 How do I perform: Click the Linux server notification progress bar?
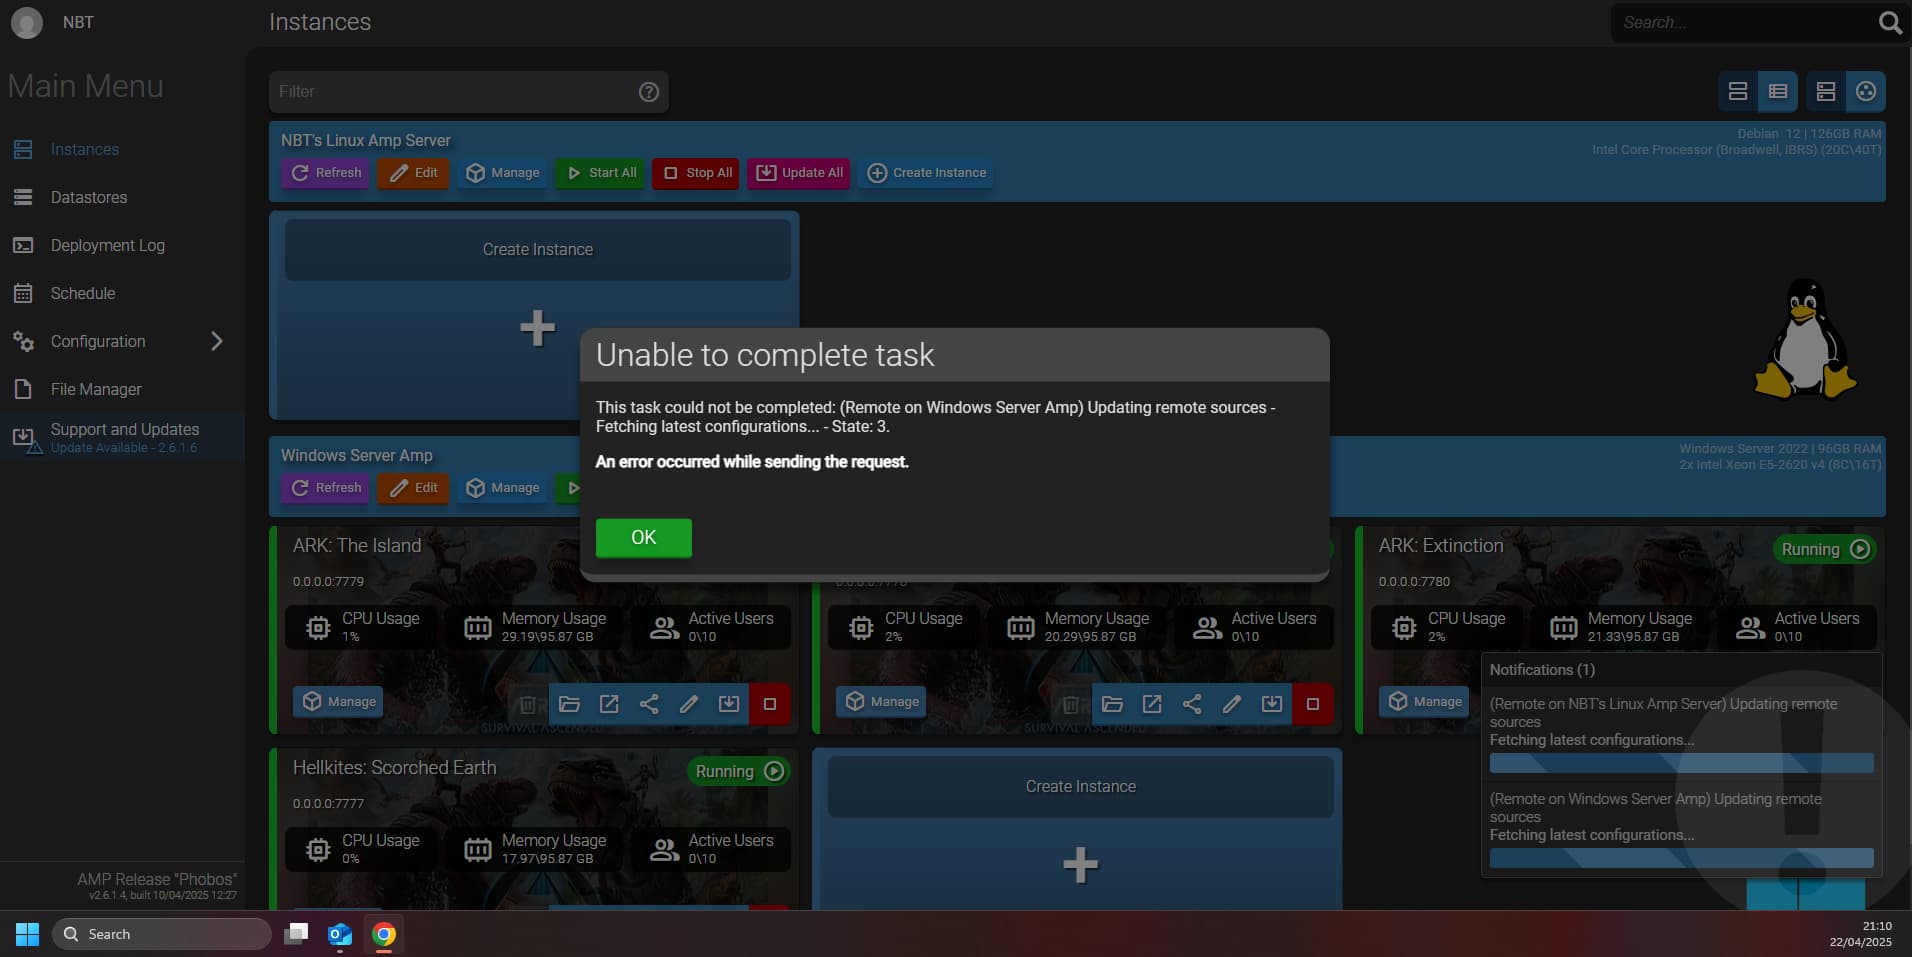1682,763
